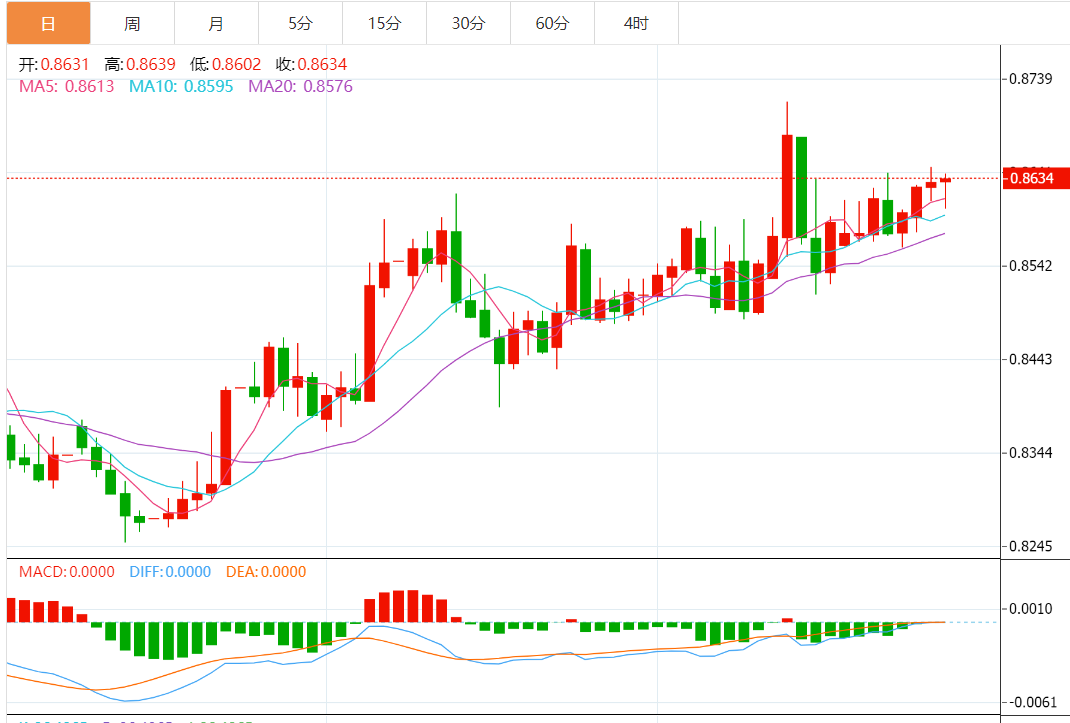The image size is (1070, 723).
Task: Click the 0.8739 price axis label
Action: (x=1030, y=79)
